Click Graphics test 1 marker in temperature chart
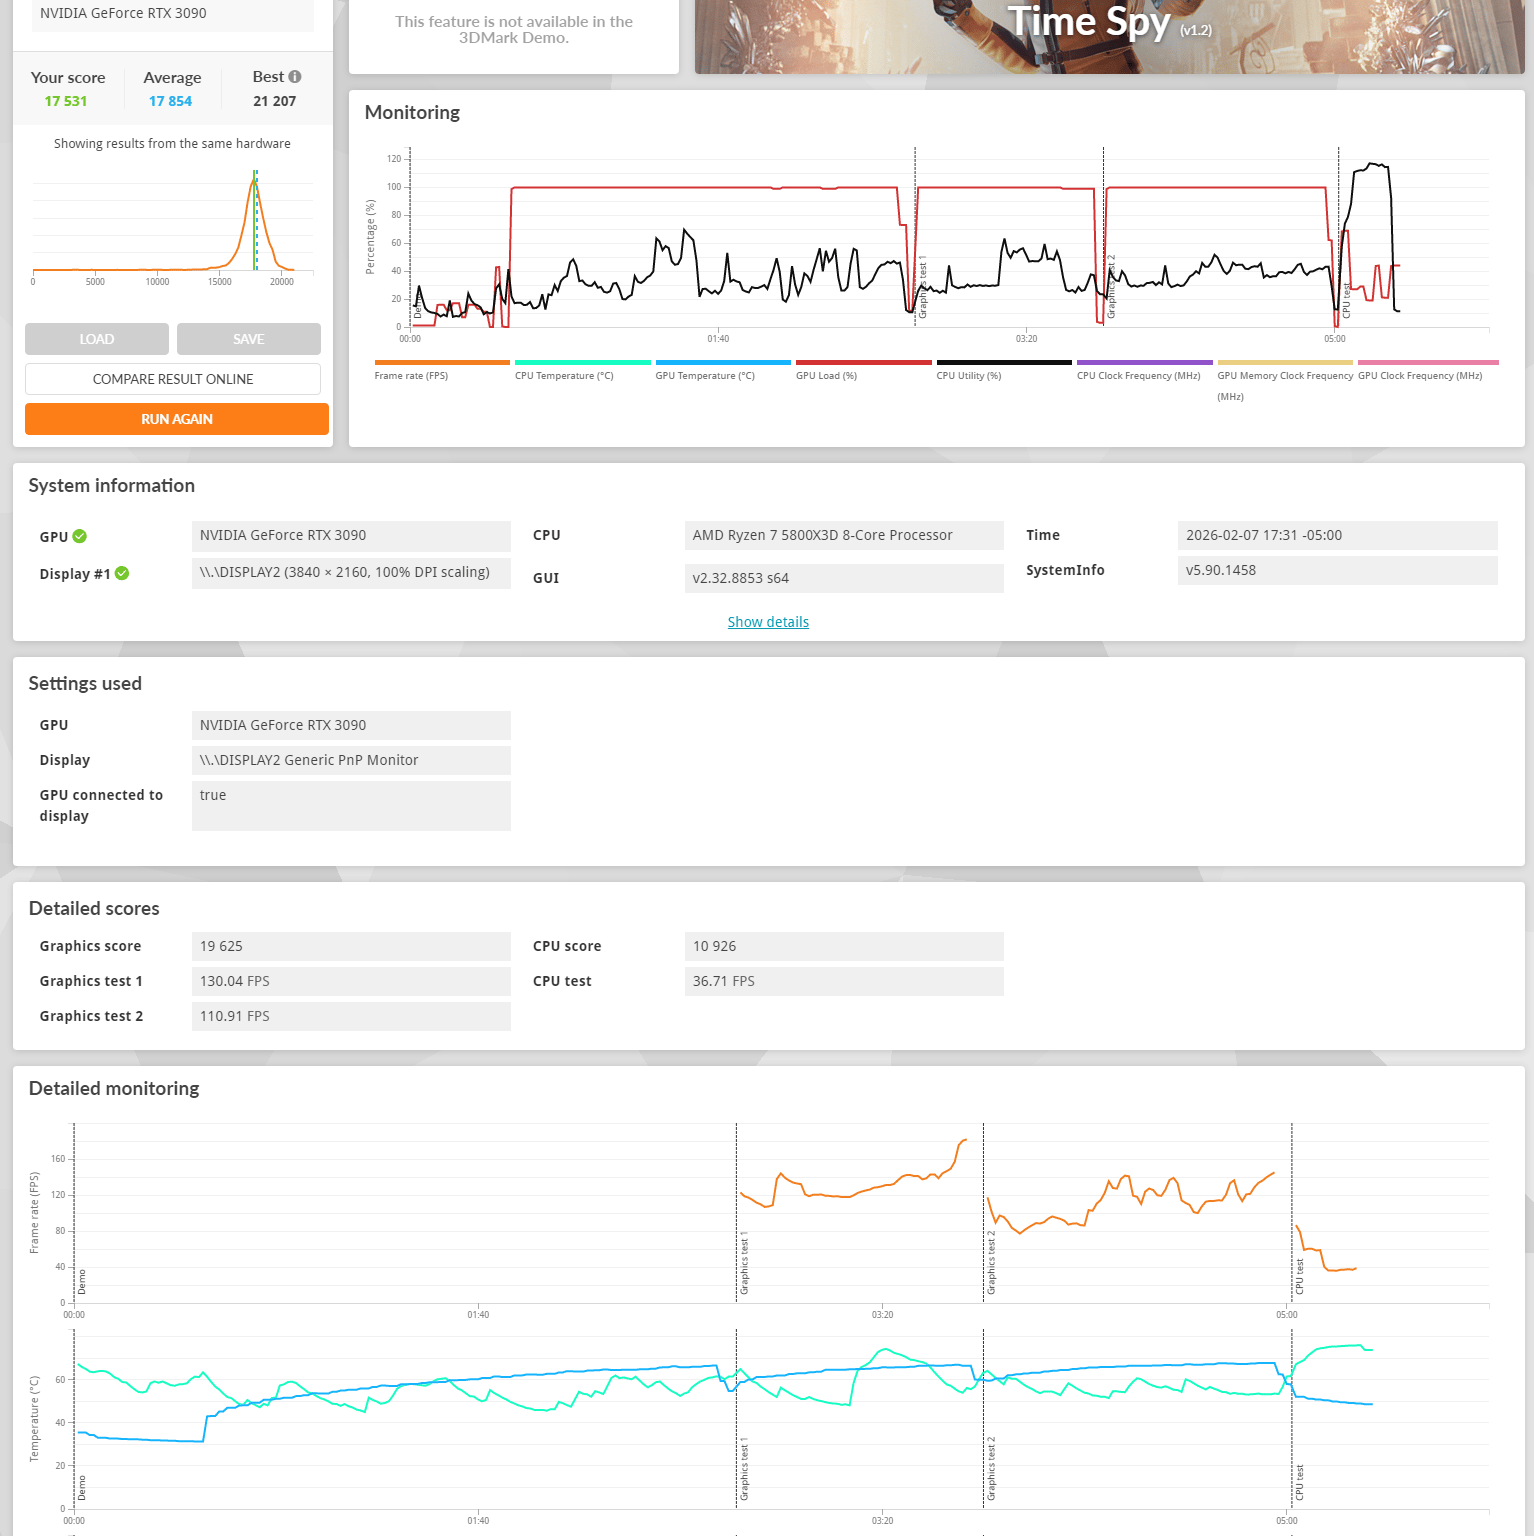Image resolution: width=1534 pixels, height=1536 pixels. click(744, 1470)
